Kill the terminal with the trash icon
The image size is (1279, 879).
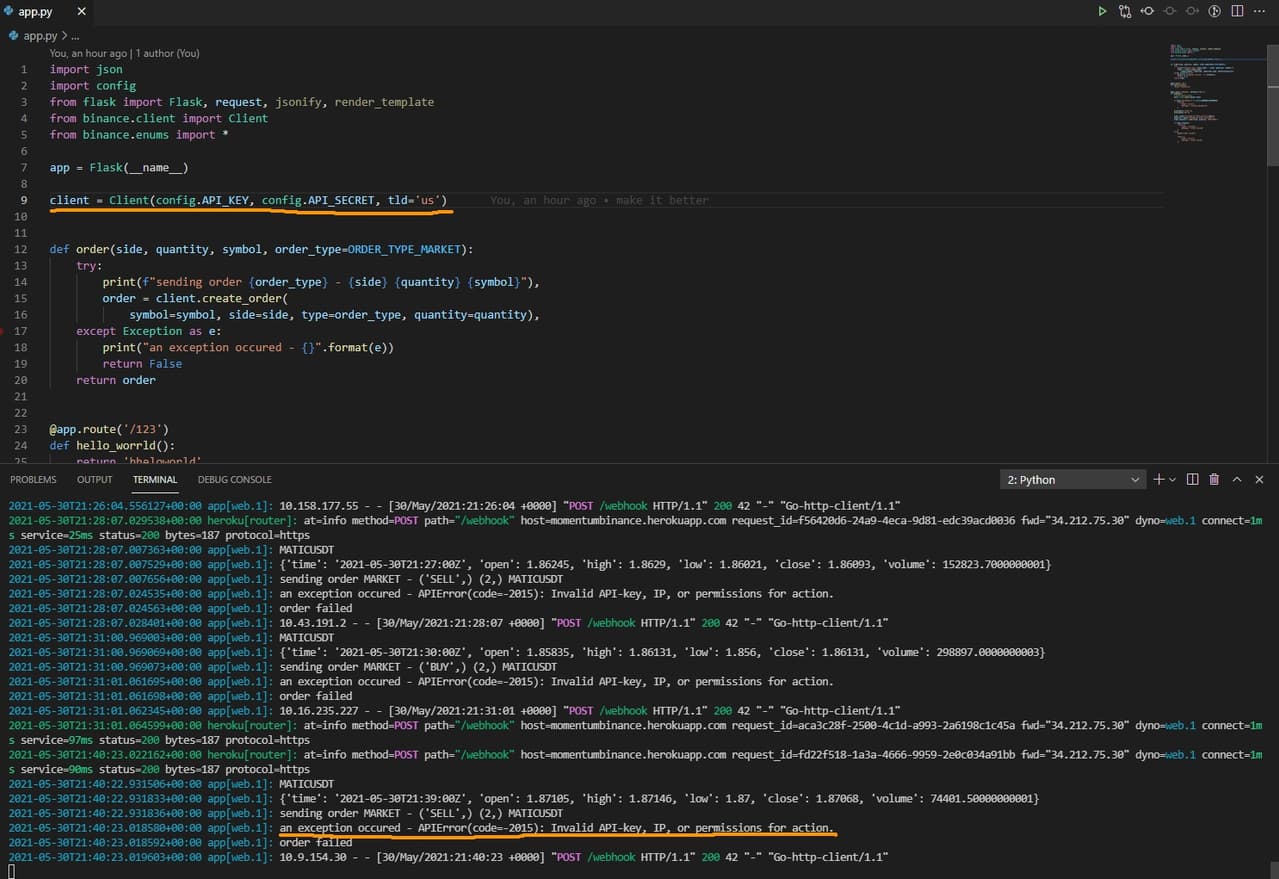(1214, 480)
